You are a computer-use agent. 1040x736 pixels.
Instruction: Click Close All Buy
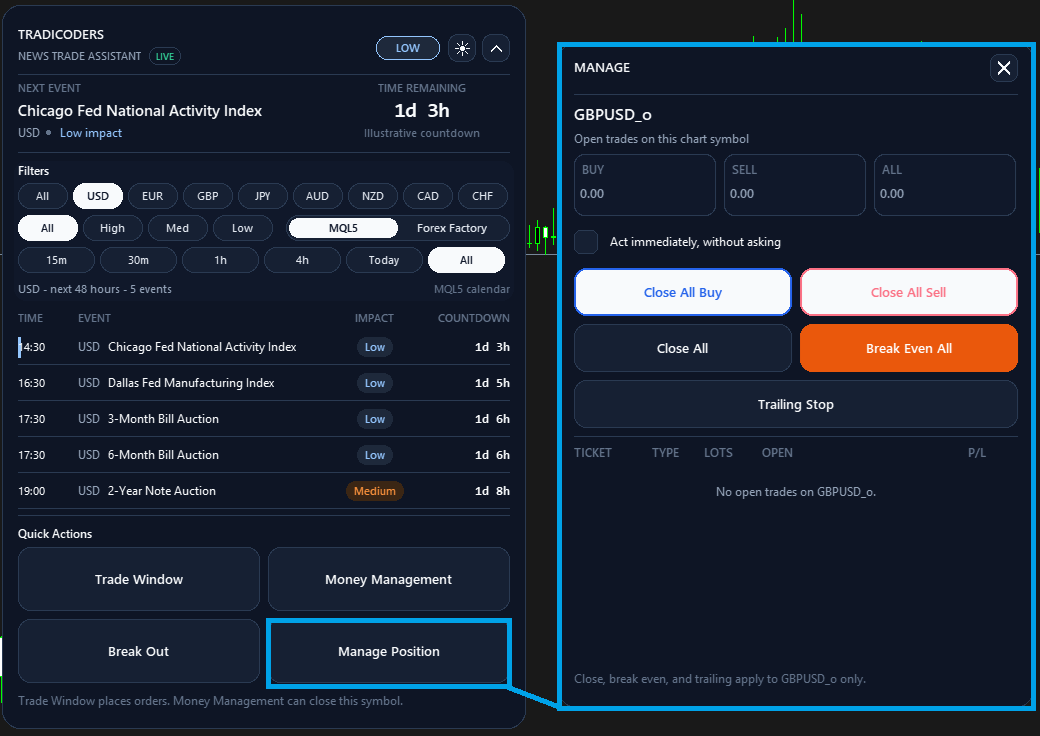click(683, 292)
